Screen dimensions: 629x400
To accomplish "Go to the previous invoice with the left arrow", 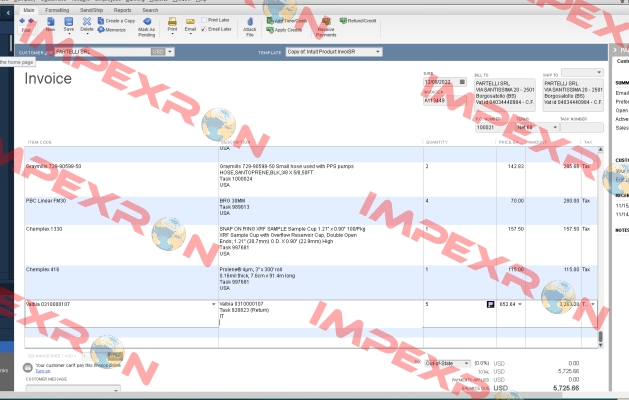I will [x=22, y=20].
